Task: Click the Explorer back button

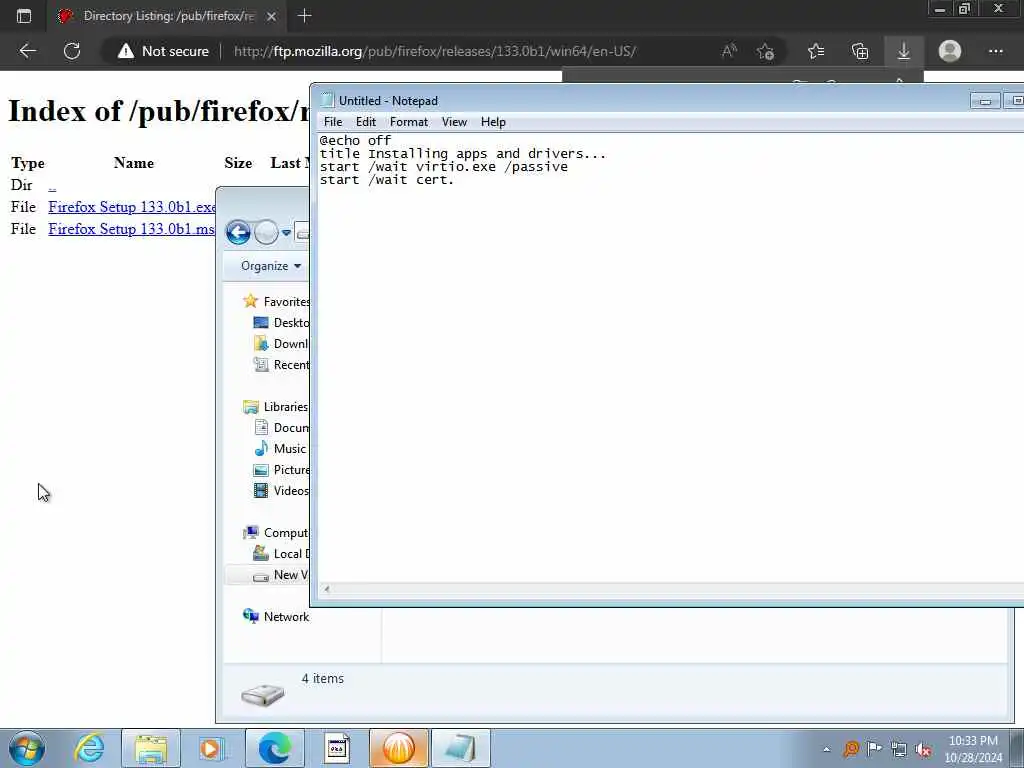Action: pyautogui.click(x=238, y=232)
